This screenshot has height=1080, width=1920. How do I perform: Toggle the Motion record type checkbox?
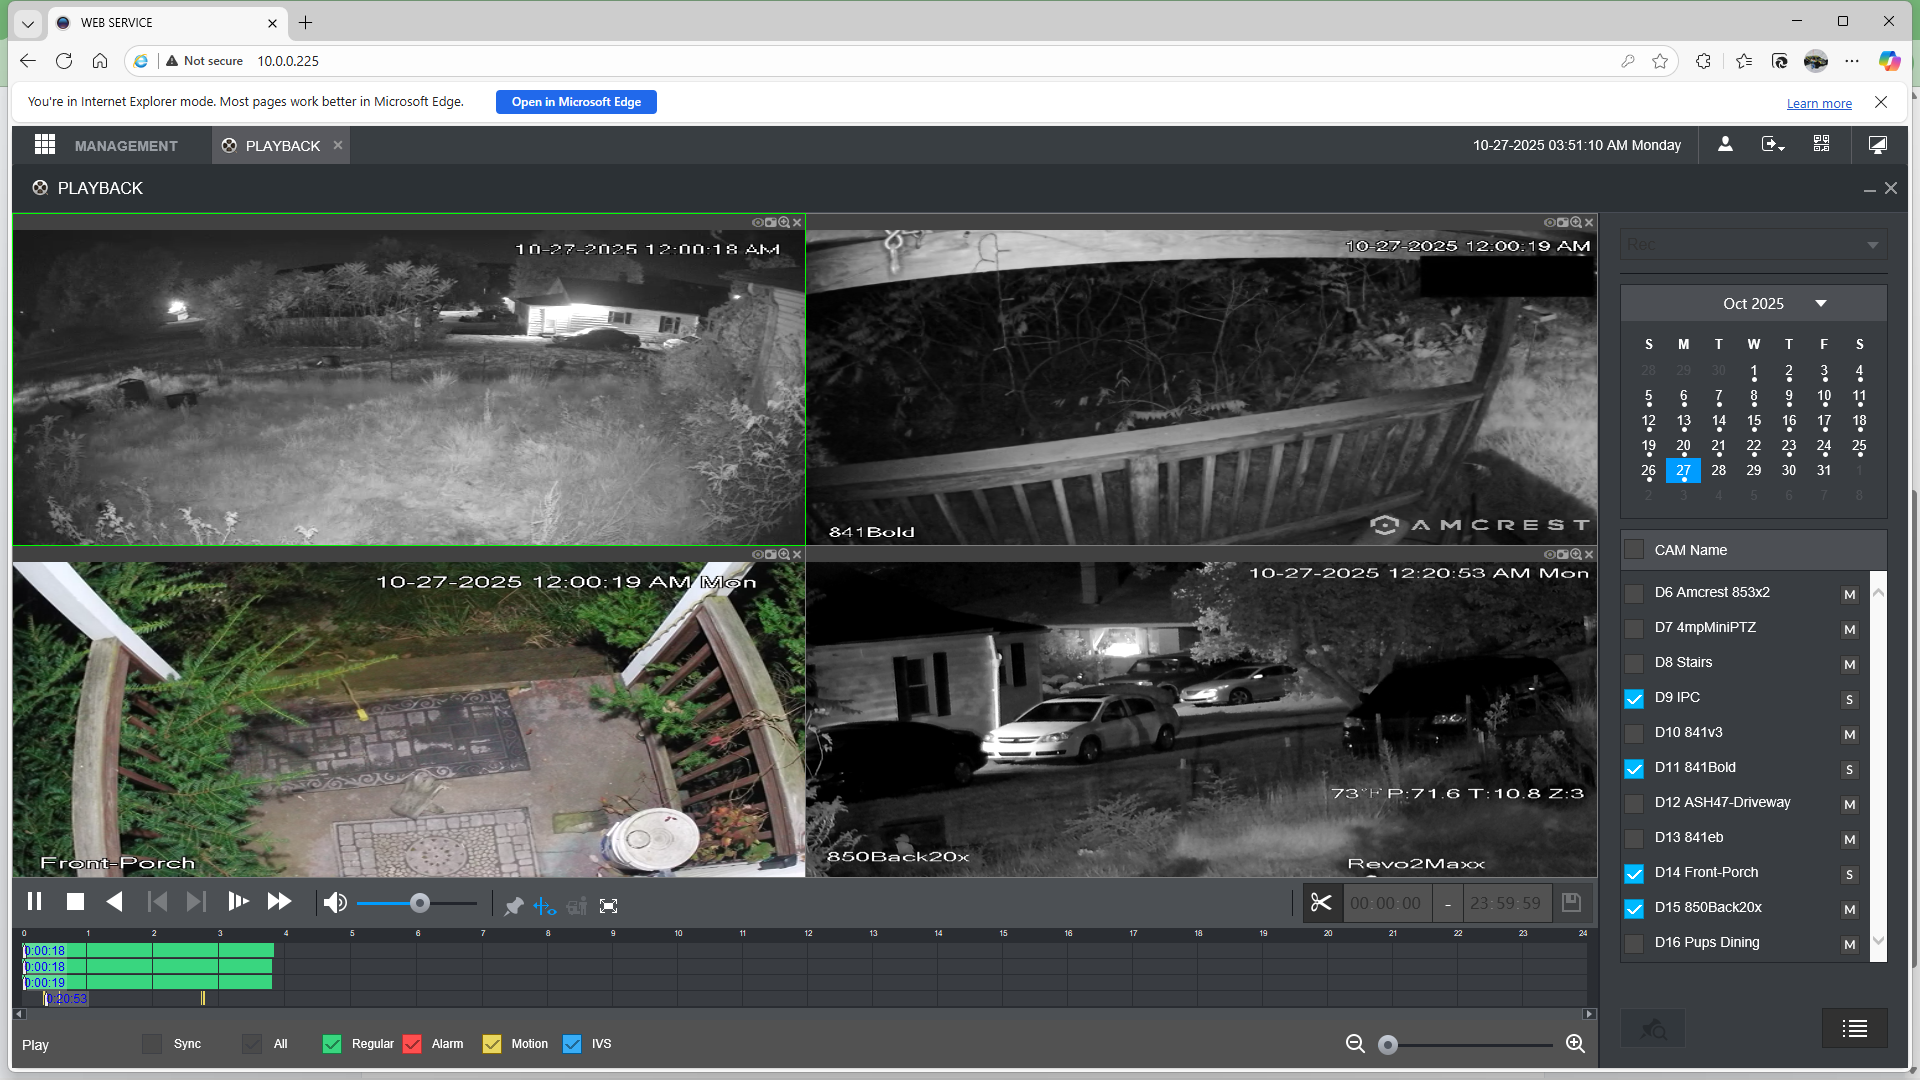[x=492, y=1044]
